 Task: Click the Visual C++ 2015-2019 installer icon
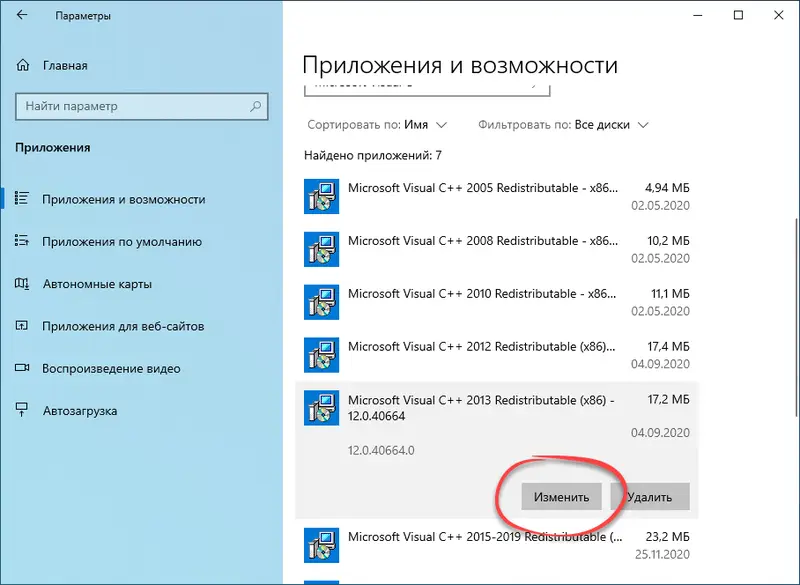321,545
